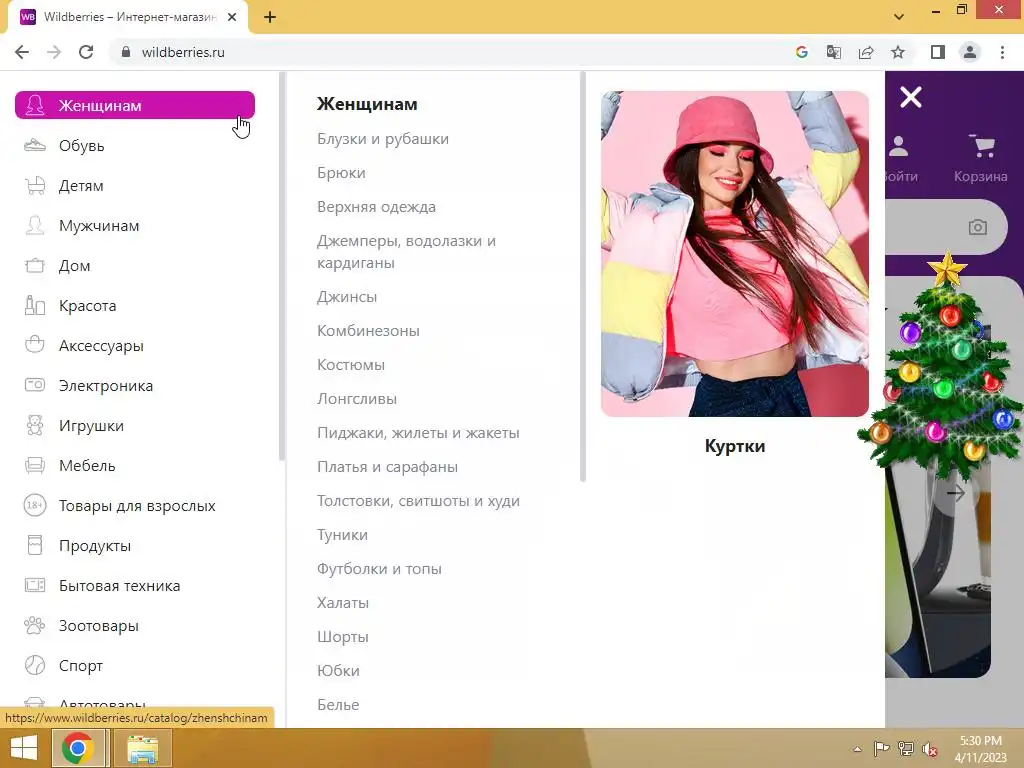Screen dimensions: 1024x768
Task: Go to Туники subcategory
Action: 342,534
